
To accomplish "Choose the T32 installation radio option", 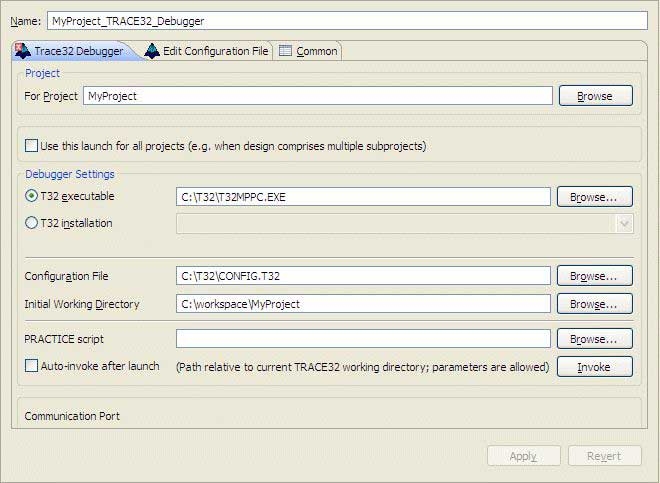I will click(x=31, y=223).
